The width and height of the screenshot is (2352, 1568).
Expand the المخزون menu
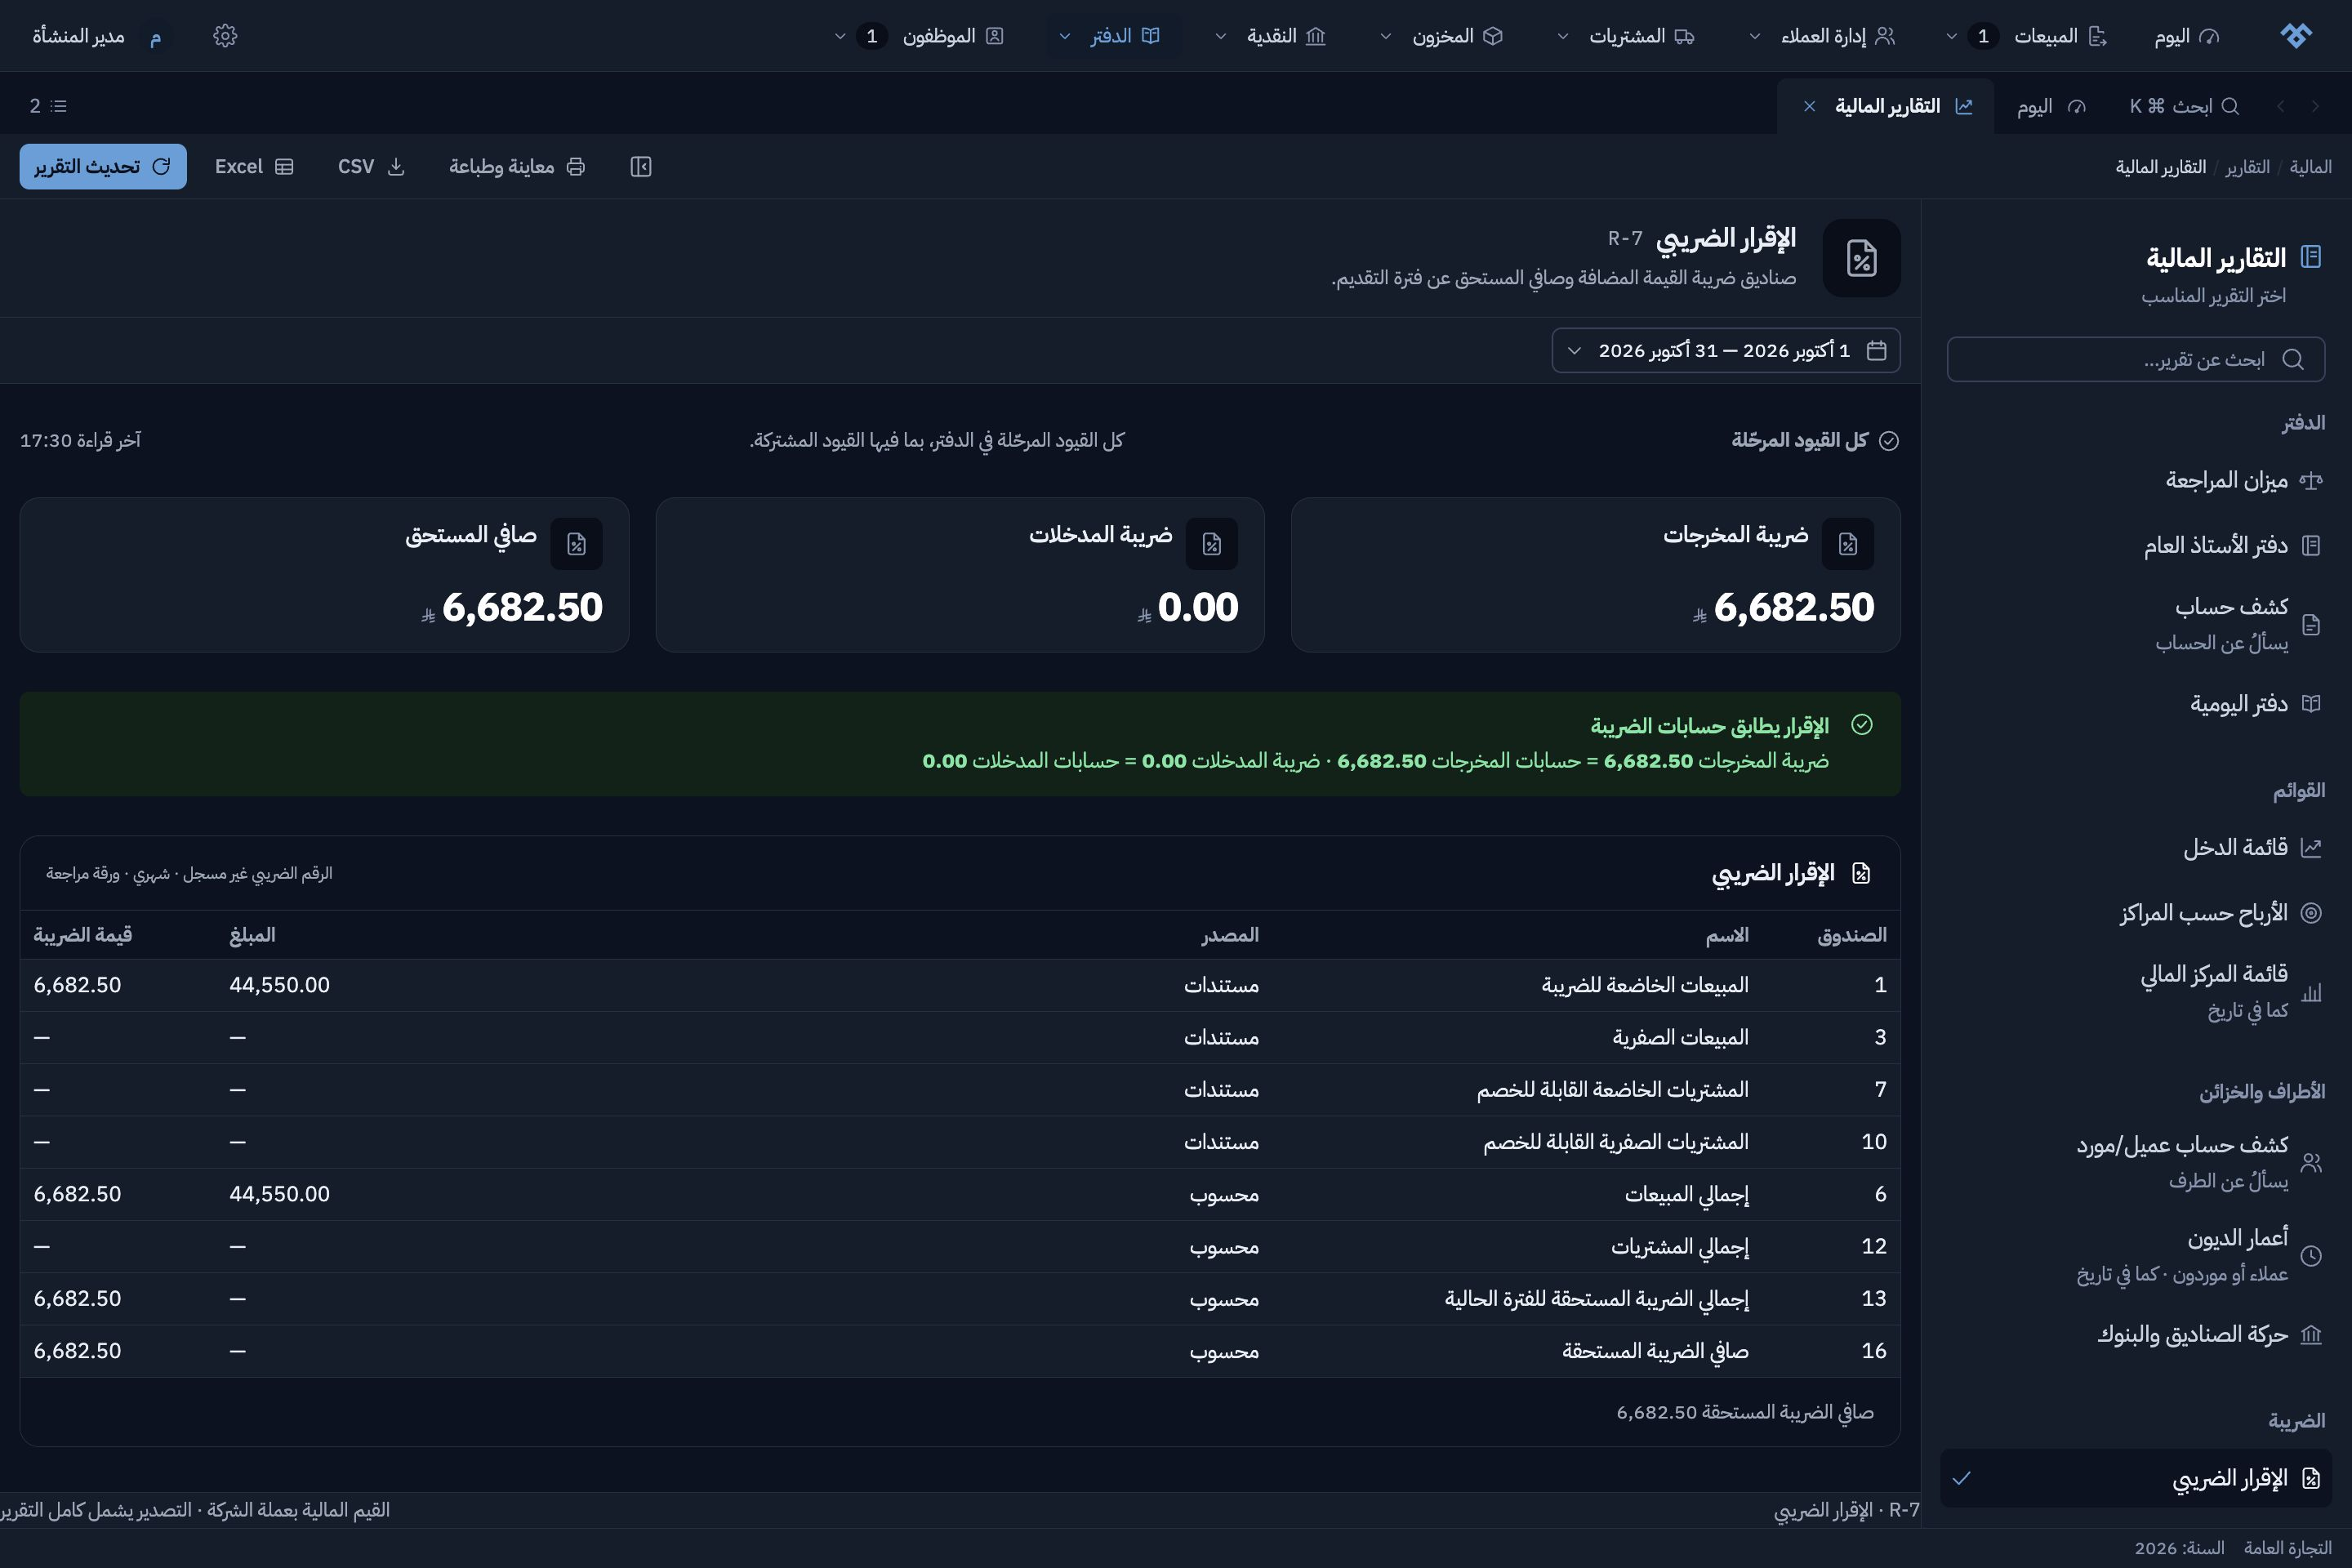[1442, 36]
